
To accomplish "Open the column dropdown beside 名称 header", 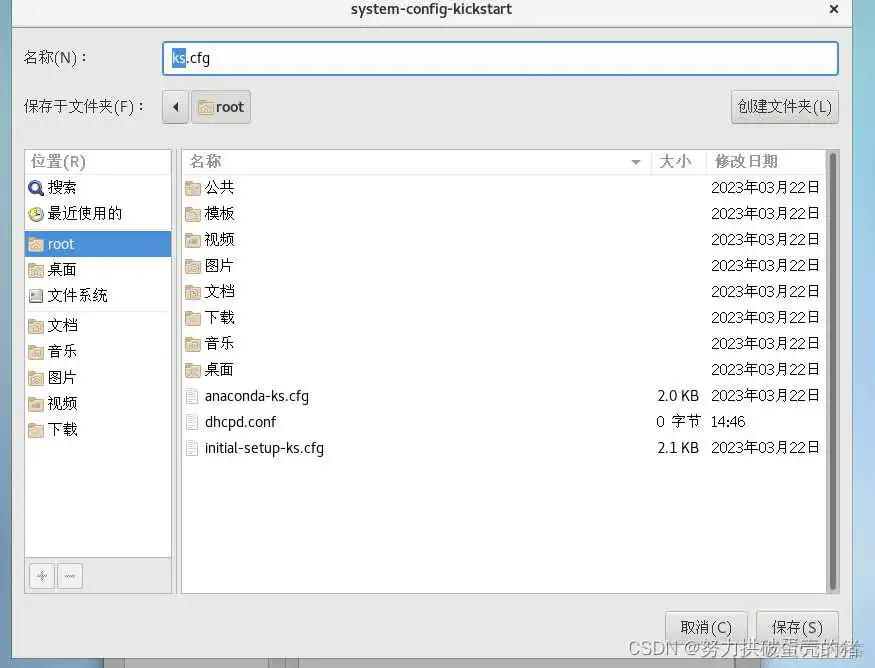I will [x=636, y=162].
